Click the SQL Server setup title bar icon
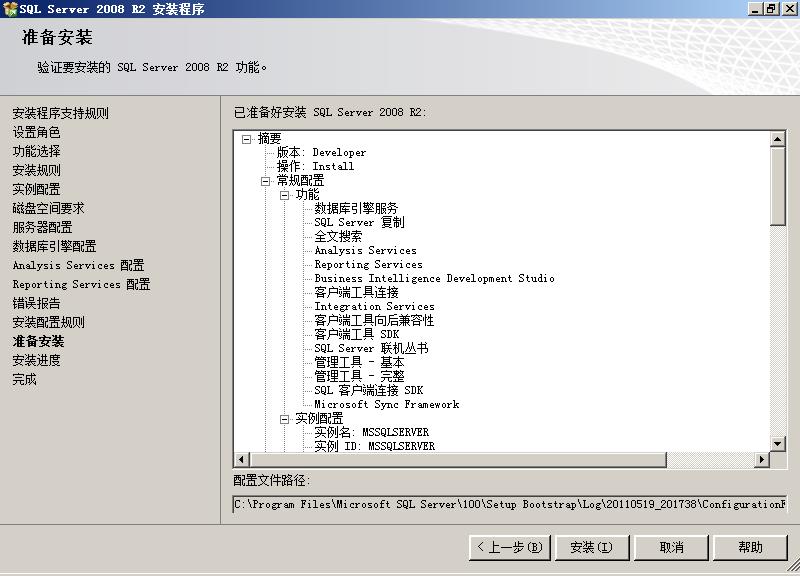The width and height of the screenshot is (800, 576). coord(9,9)
